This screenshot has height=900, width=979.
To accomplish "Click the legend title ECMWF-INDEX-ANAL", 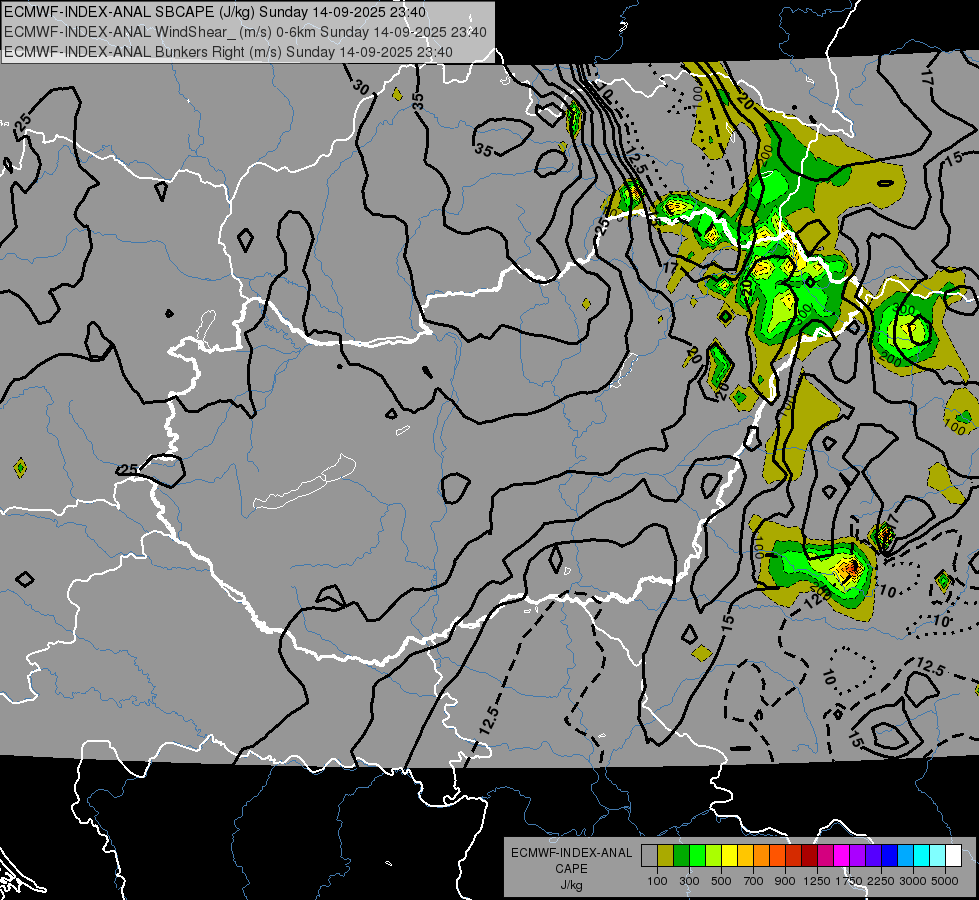I will tap(571, 853).
